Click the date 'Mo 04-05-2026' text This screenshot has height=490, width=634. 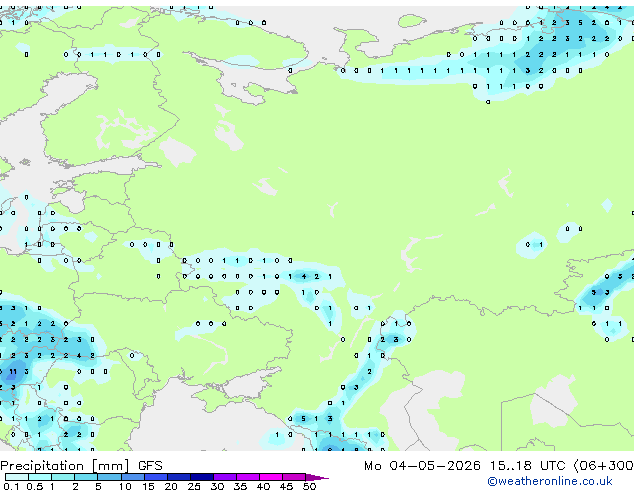point(422,465)
